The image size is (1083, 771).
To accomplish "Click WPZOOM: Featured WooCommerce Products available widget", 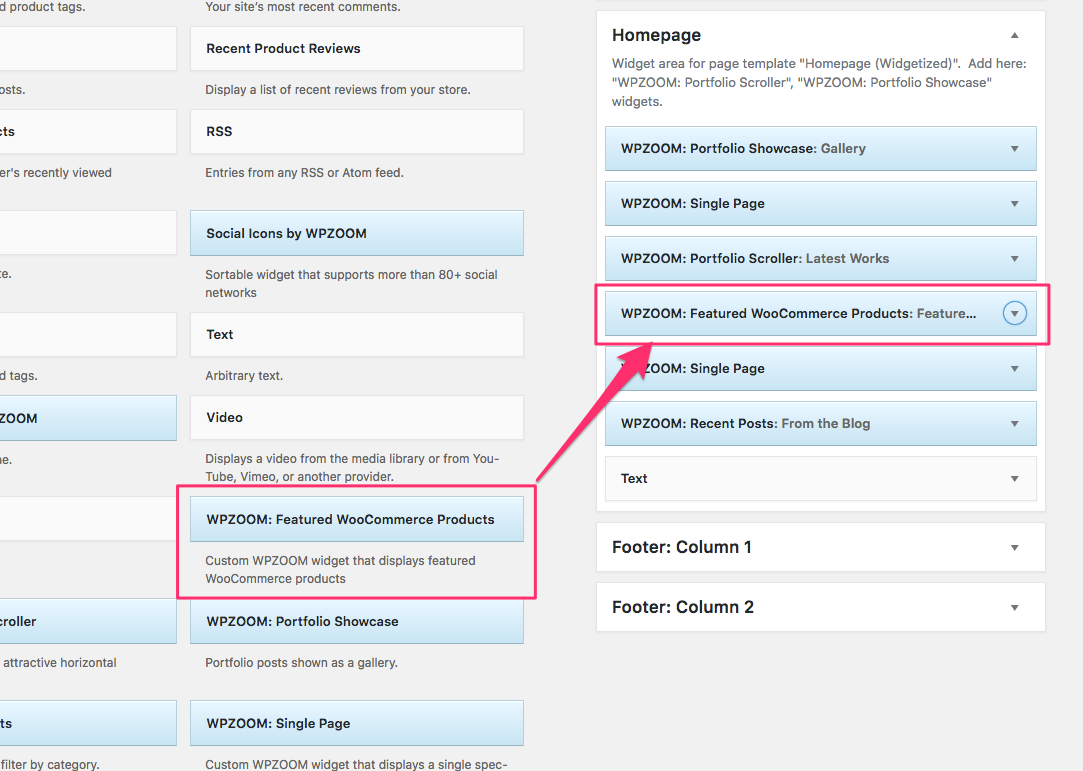I will (x=356, y=520).
